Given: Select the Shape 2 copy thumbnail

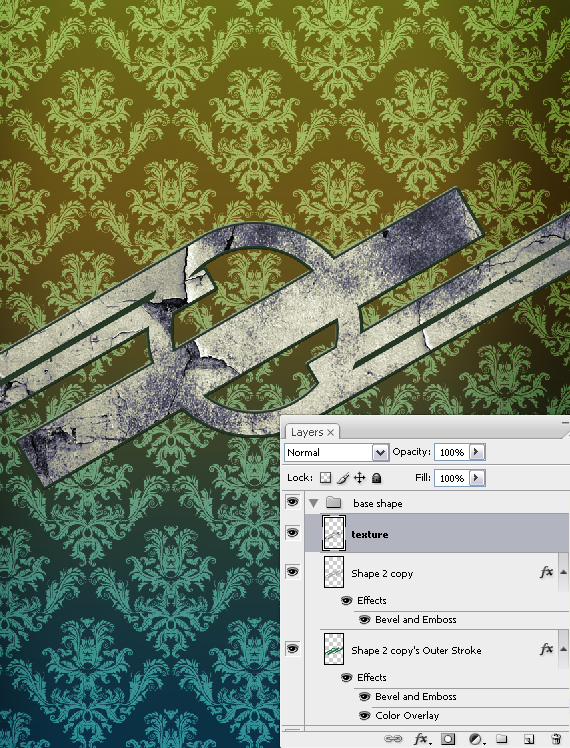Looking at the screenshot, I should [x=334, y=571].
